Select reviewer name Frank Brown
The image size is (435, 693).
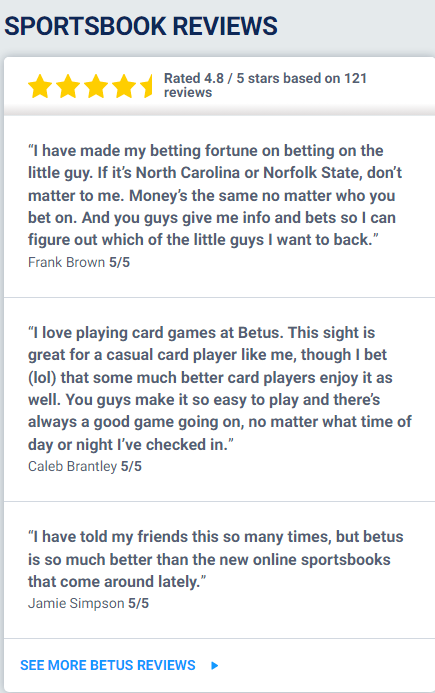(x=66, y=262)
